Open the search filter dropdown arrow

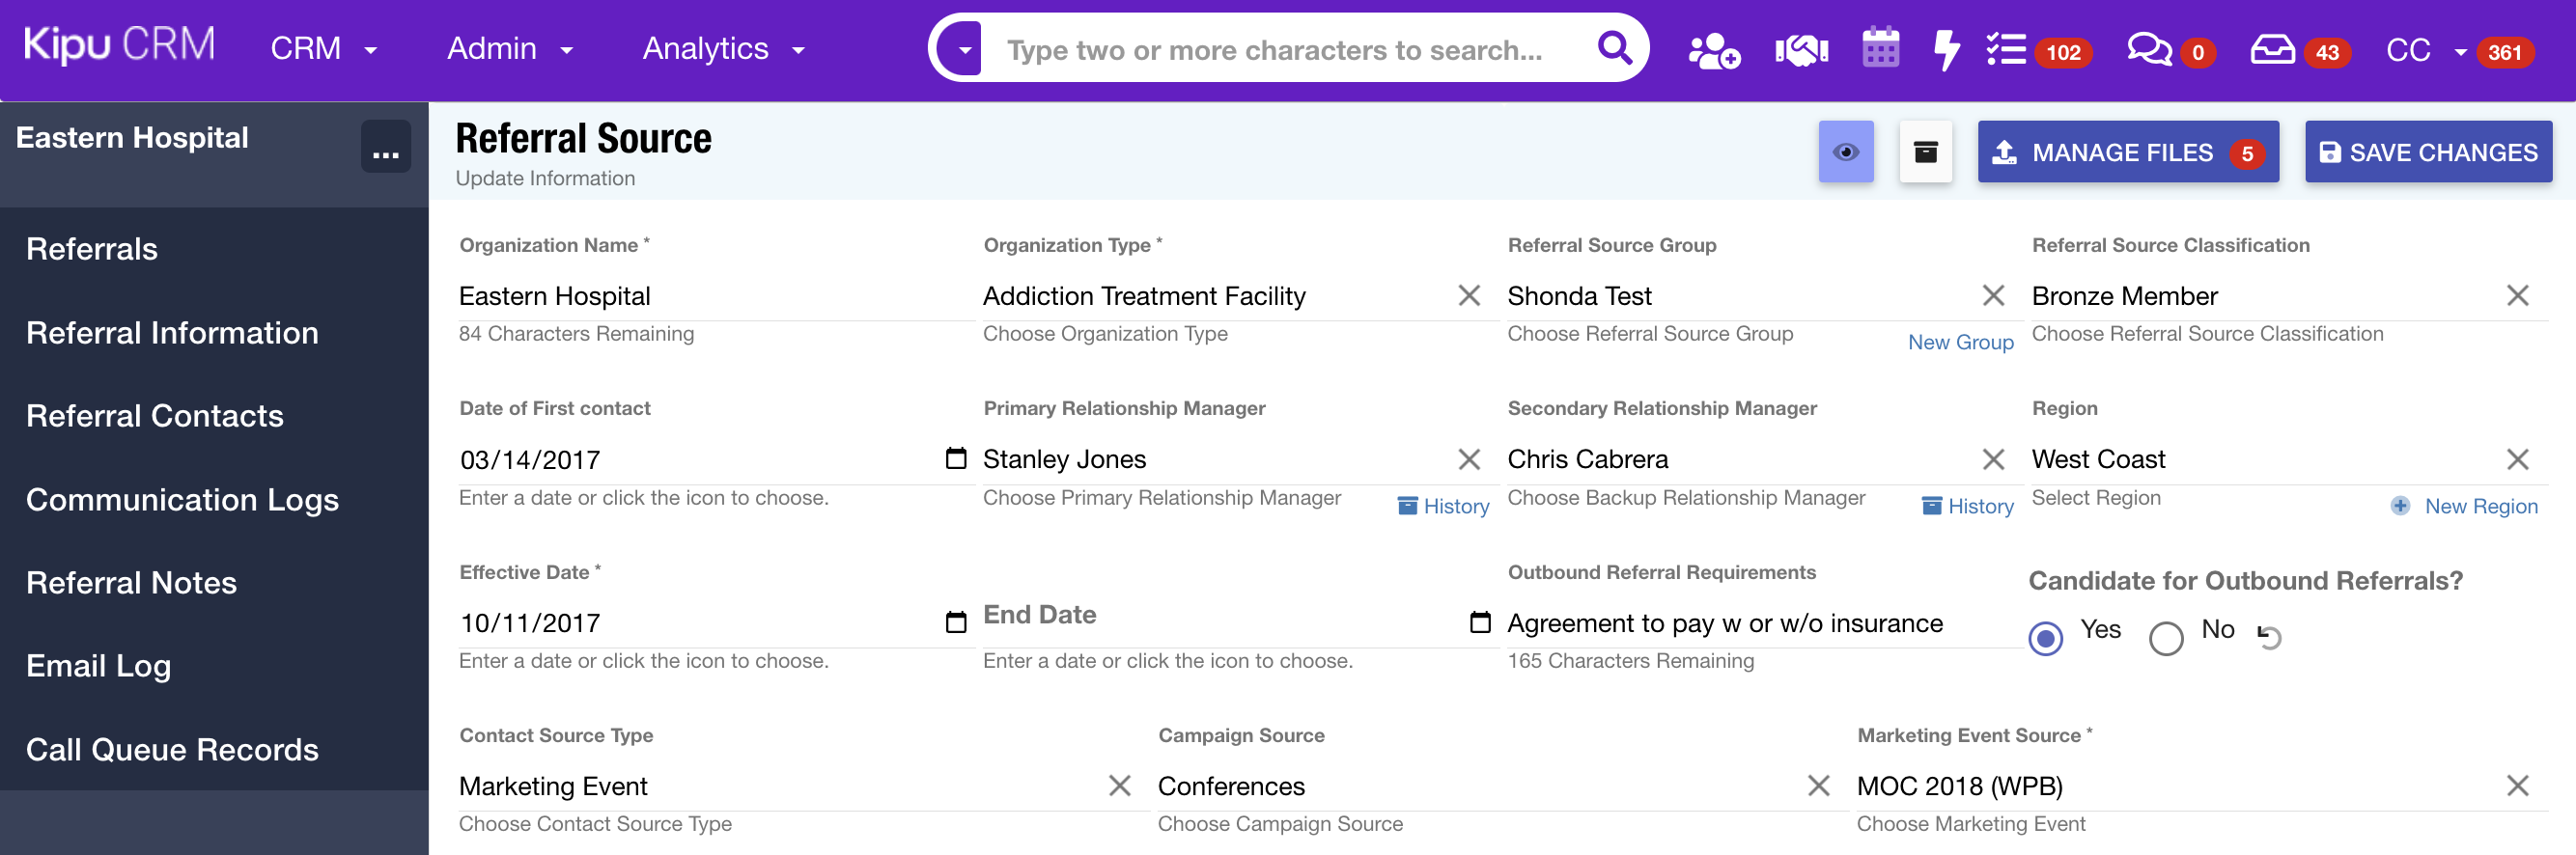[964, 49]
